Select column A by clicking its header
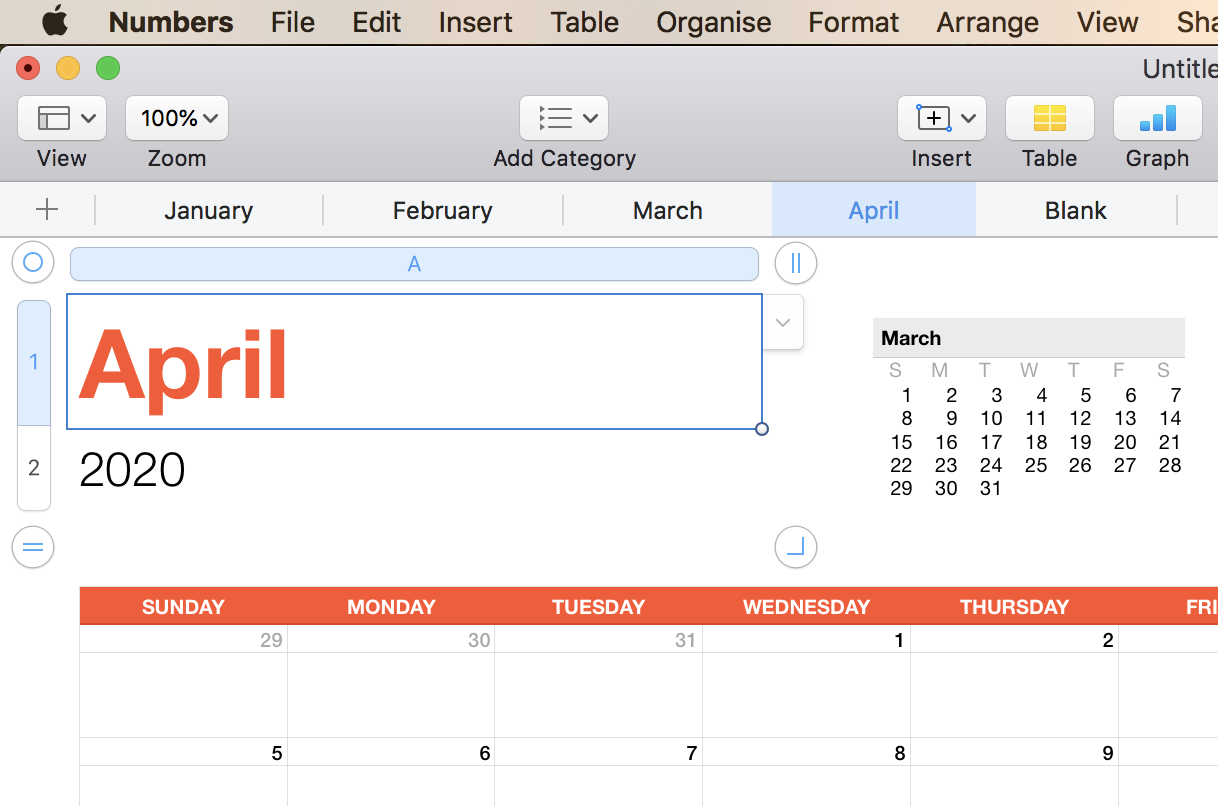Viewport: 1218px width, 806px height. pyautogui.click(x=414, y=263)
